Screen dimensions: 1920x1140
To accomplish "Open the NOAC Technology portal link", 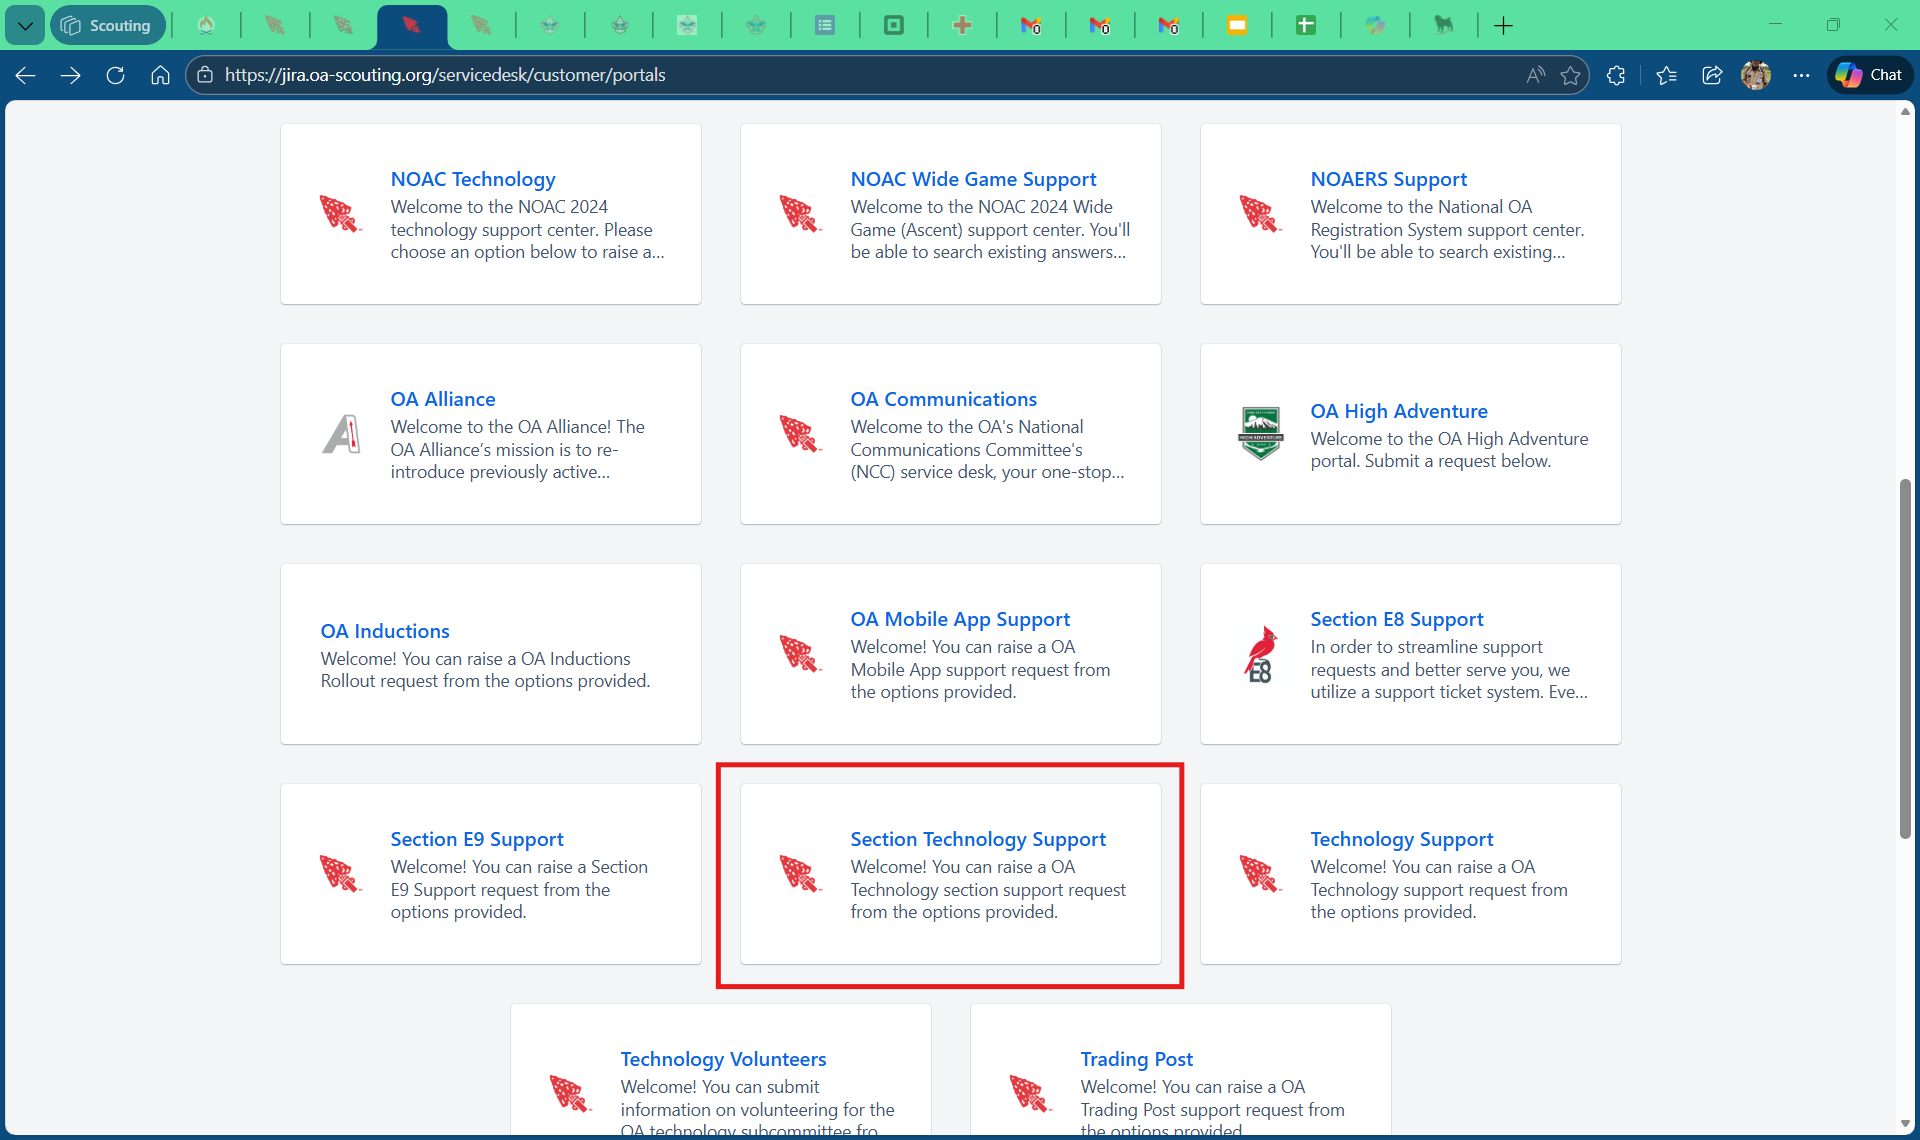I will [472, 179].
